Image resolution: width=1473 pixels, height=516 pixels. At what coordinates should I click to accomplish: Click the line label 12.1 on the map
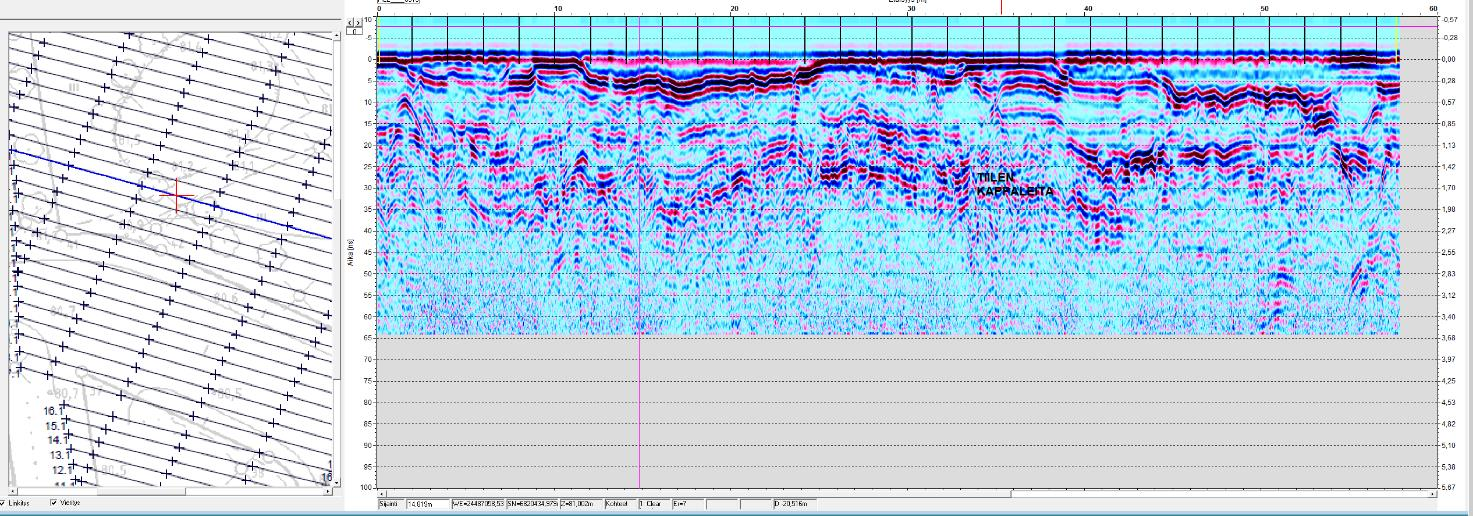[x=63, y=470]
